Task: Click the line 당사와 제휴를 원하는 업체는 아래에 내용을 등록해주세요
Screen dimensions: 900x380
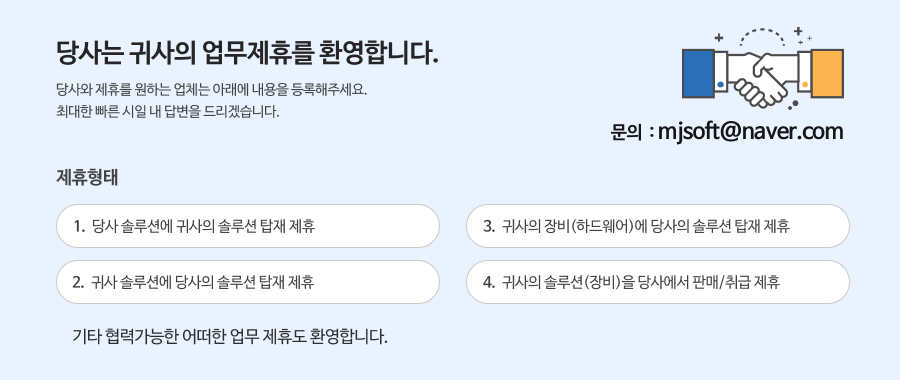Action: tap(211, 90)
